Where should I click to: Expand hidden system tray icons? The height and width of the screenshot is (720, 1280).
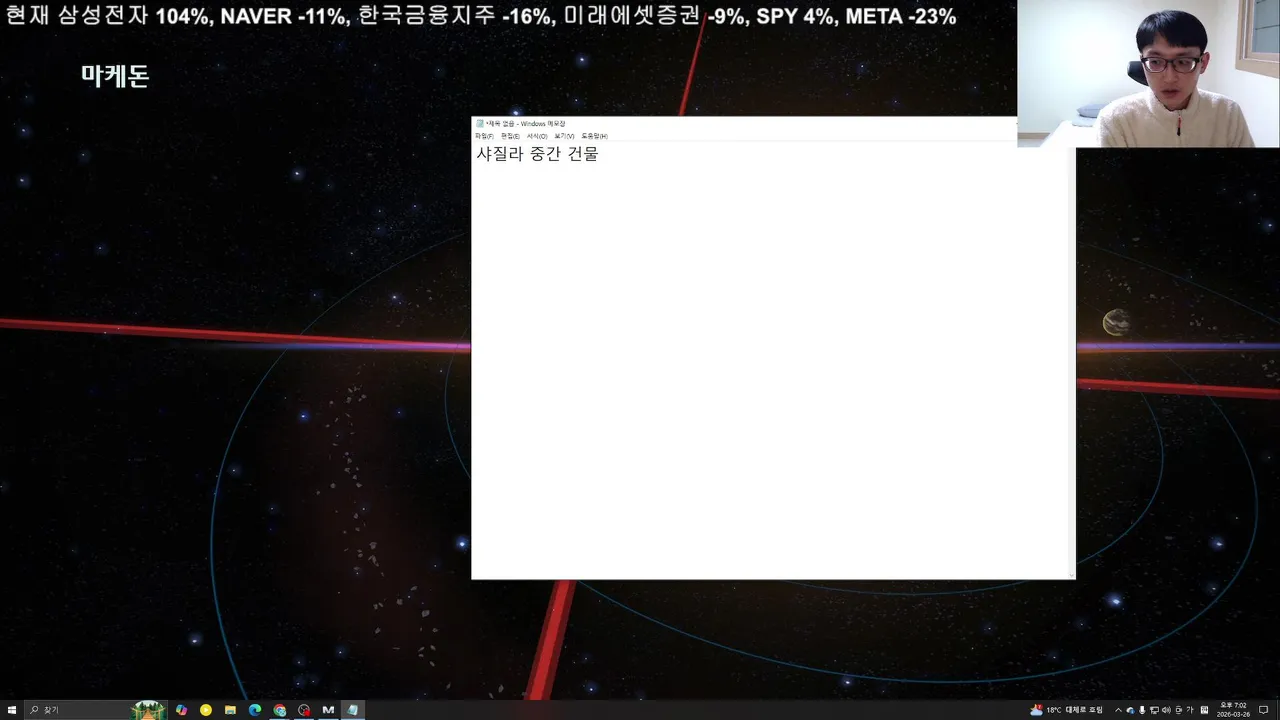[x=1118, y=710]
